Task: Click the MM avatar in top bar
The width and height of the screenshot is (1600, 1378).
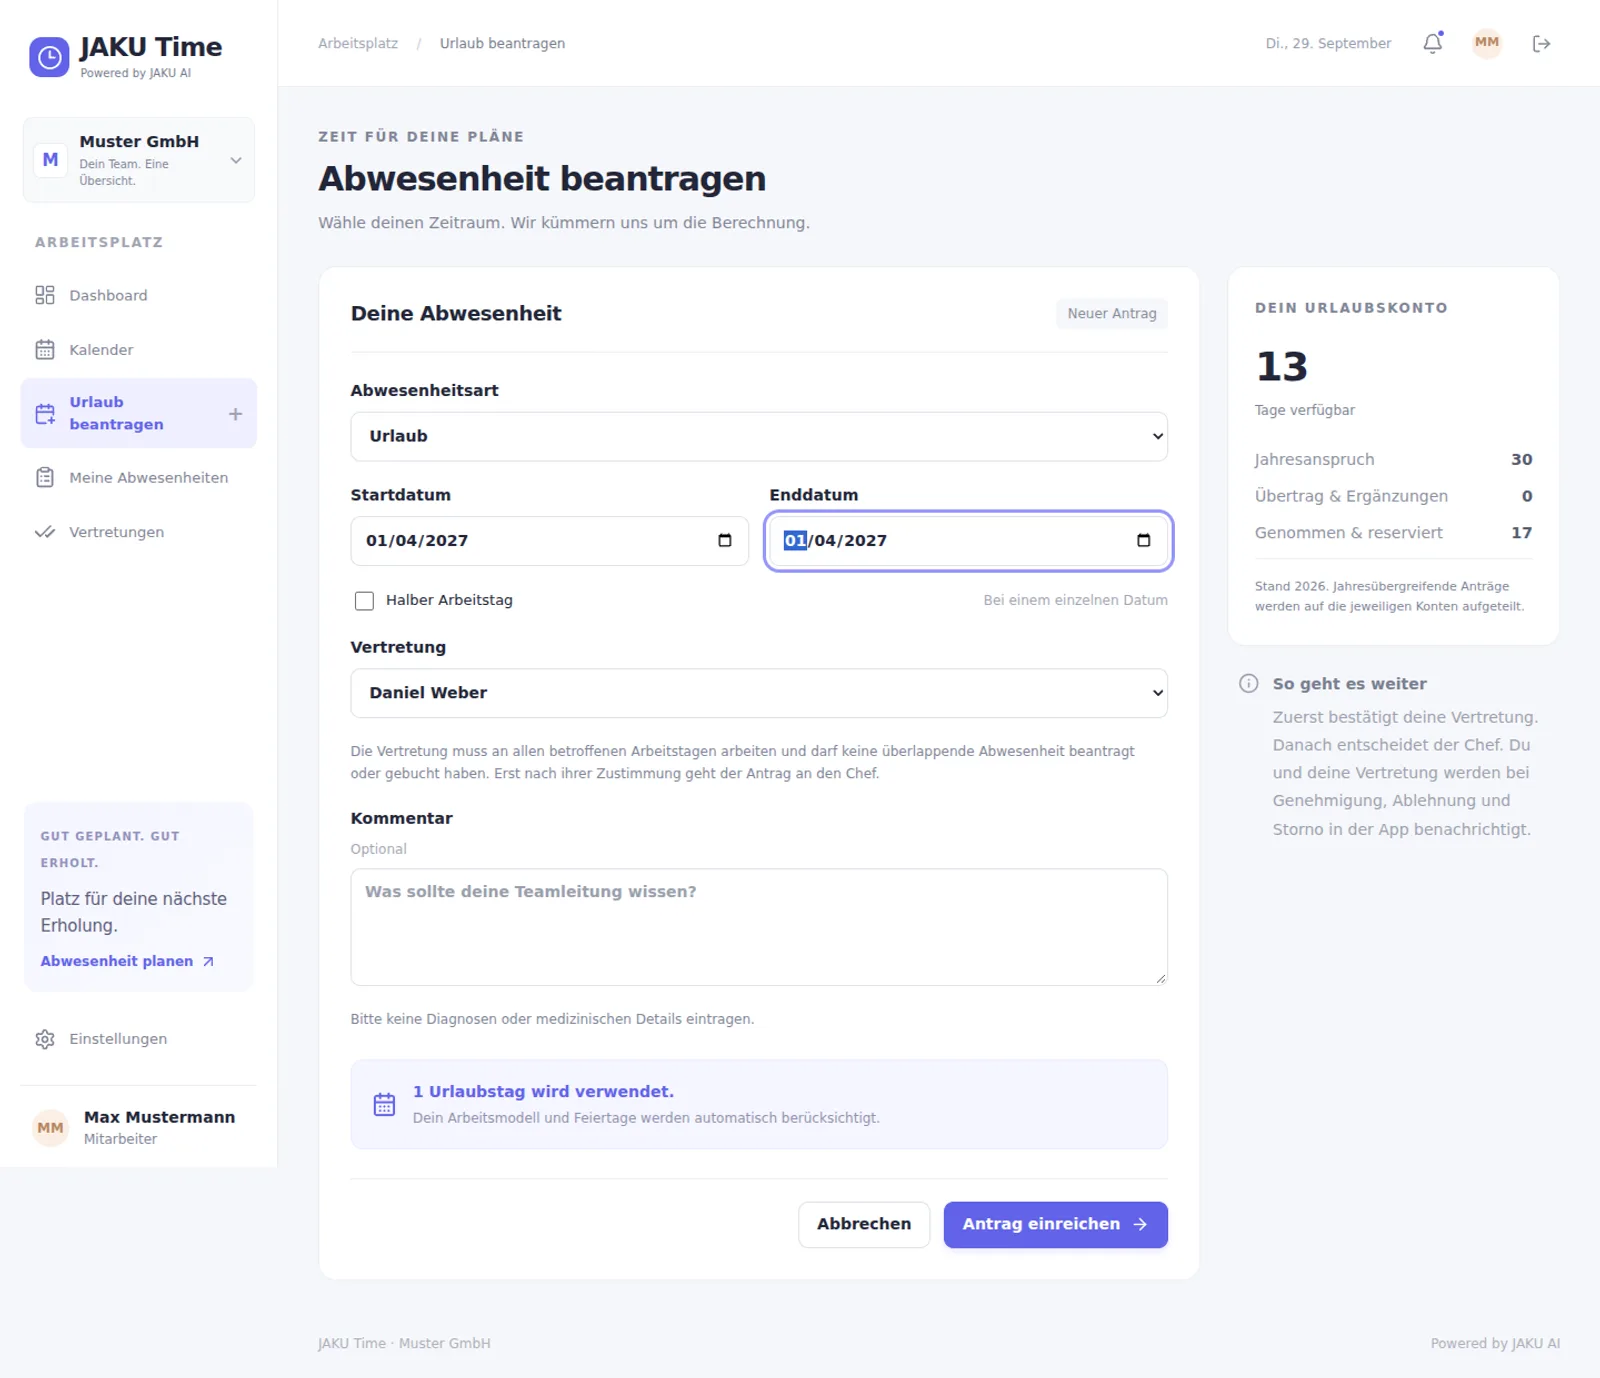Action: (x=1487, y=43)
